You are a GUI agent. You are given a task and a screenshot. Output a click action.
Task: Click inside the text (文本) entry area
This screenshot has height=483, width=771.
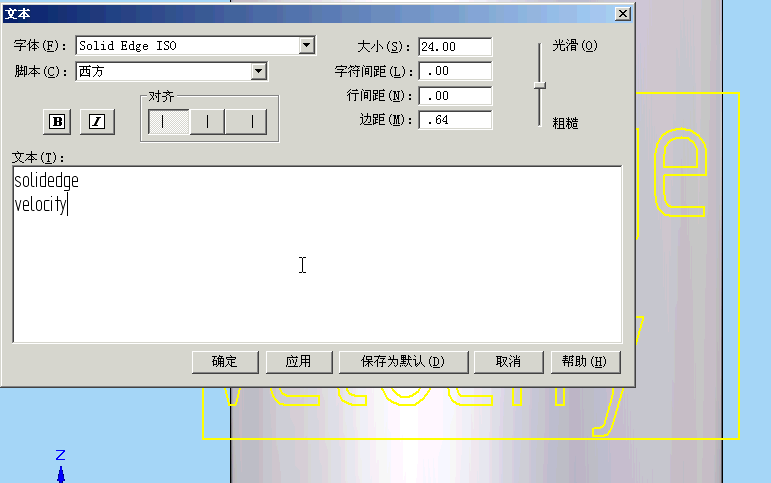[317, 254]
